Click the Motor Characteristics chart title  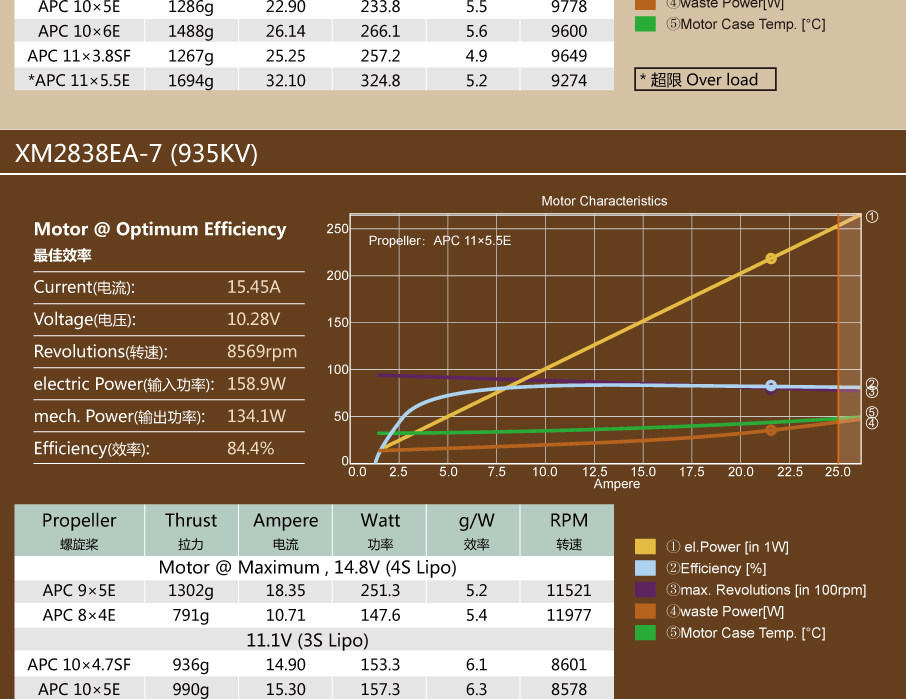[x=604, y=201]
